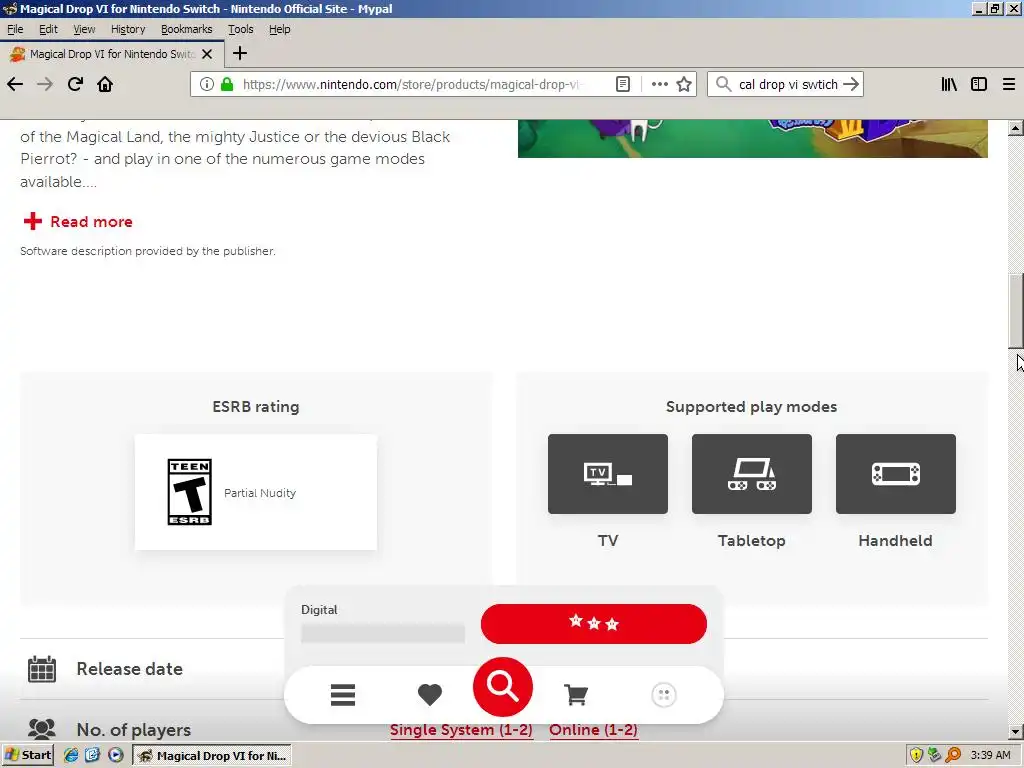Click the 3:39 AM taskbar clock
The image size is (1024, 768).
click(x=990, y=756)
